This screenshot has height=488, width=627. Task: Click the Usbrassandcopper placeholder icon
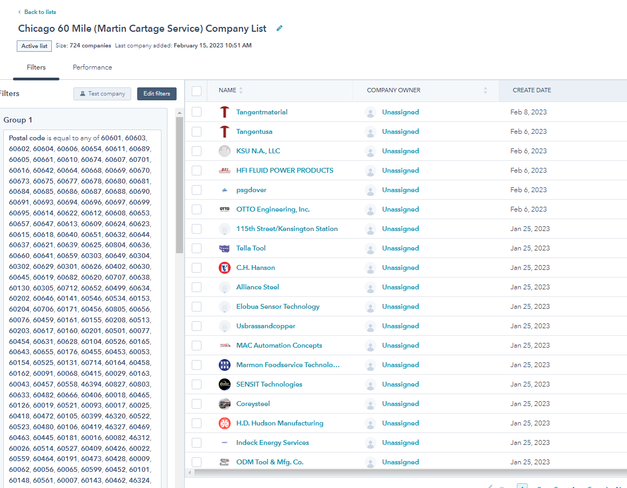(225, 326)
